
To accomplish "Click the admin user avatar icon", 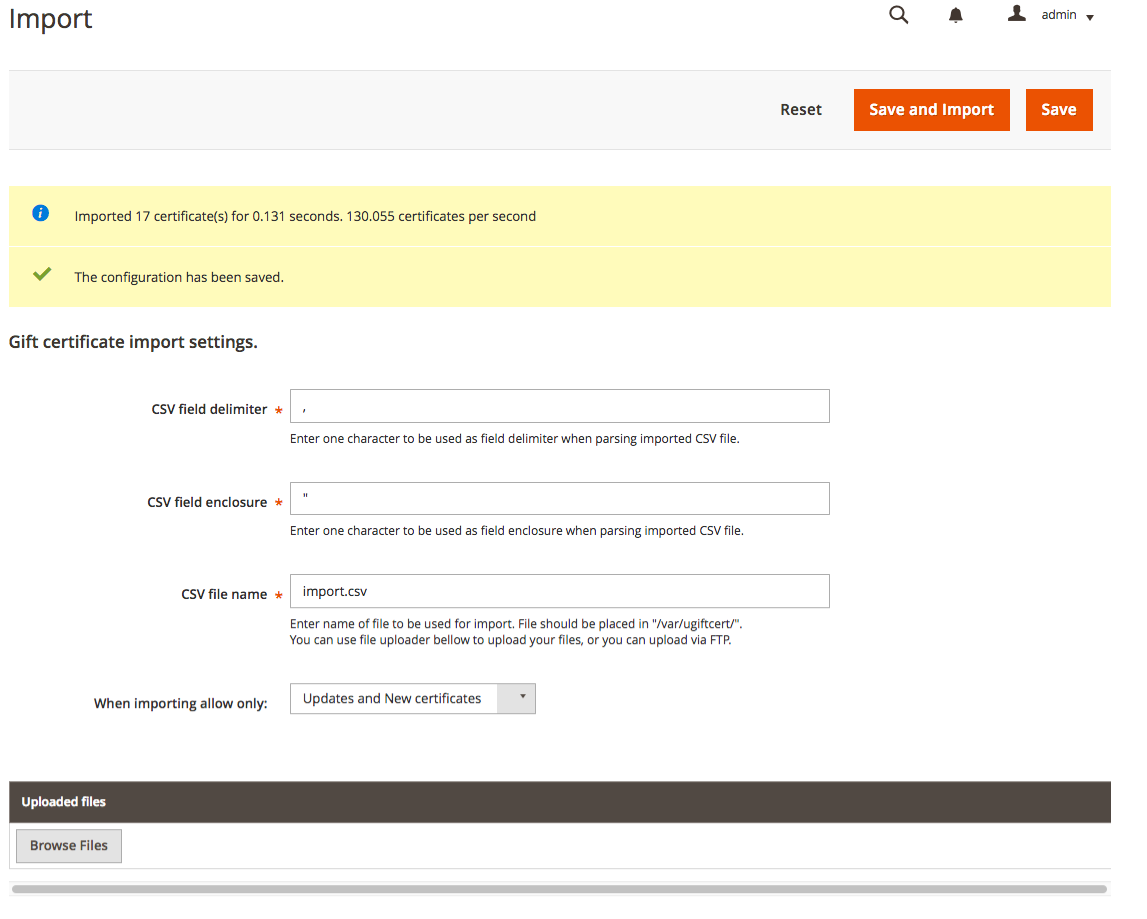I will pyautogui.click(x=1016, y=13).
